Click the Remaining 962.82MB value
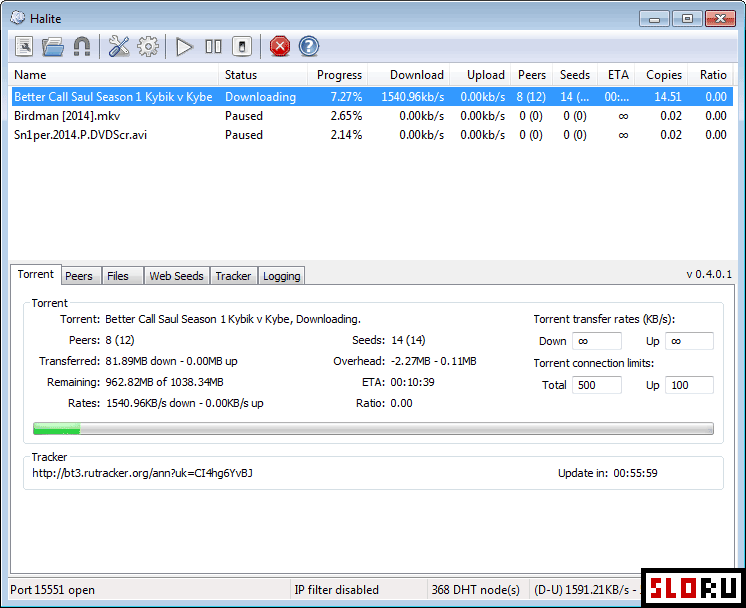 pos(164,382)
